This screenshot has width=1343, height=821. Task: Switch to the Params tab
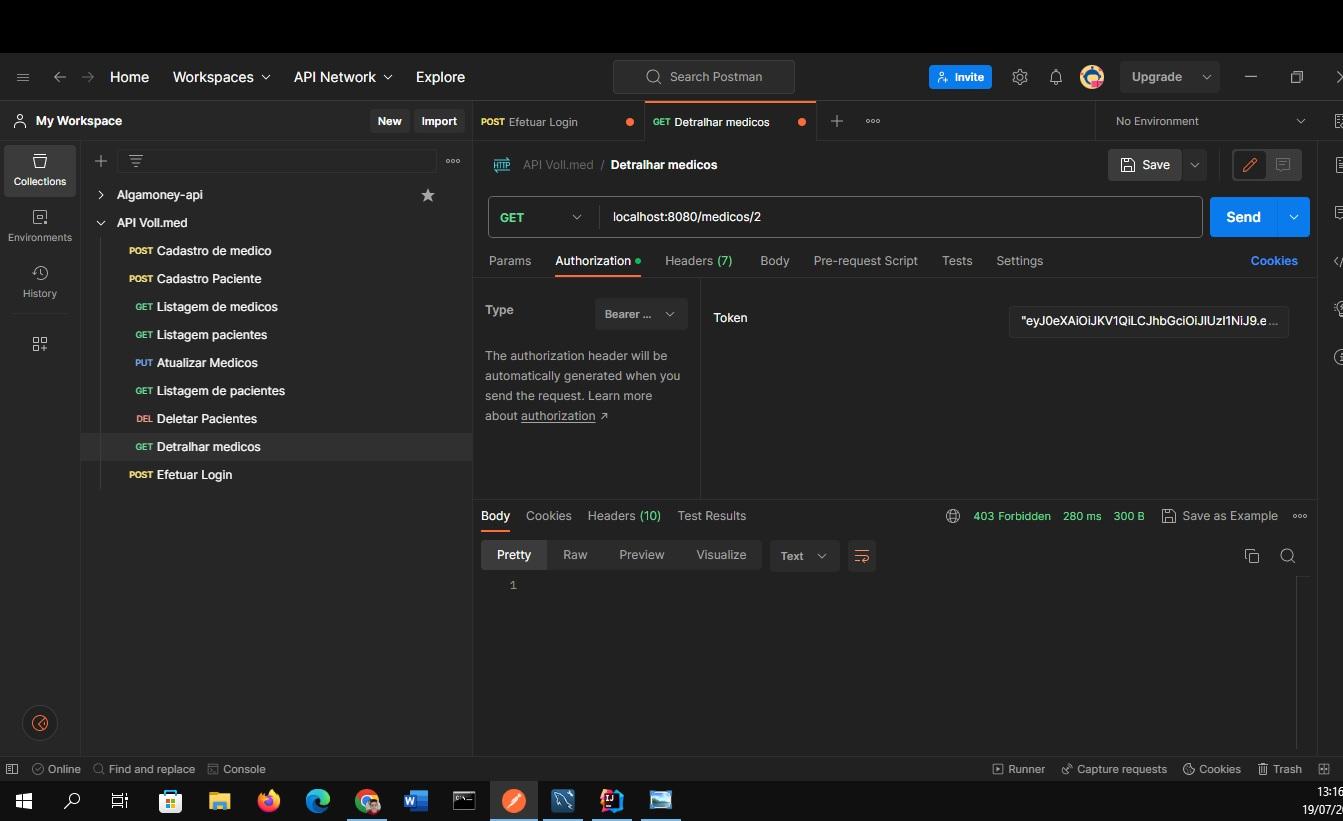[510, 261]
